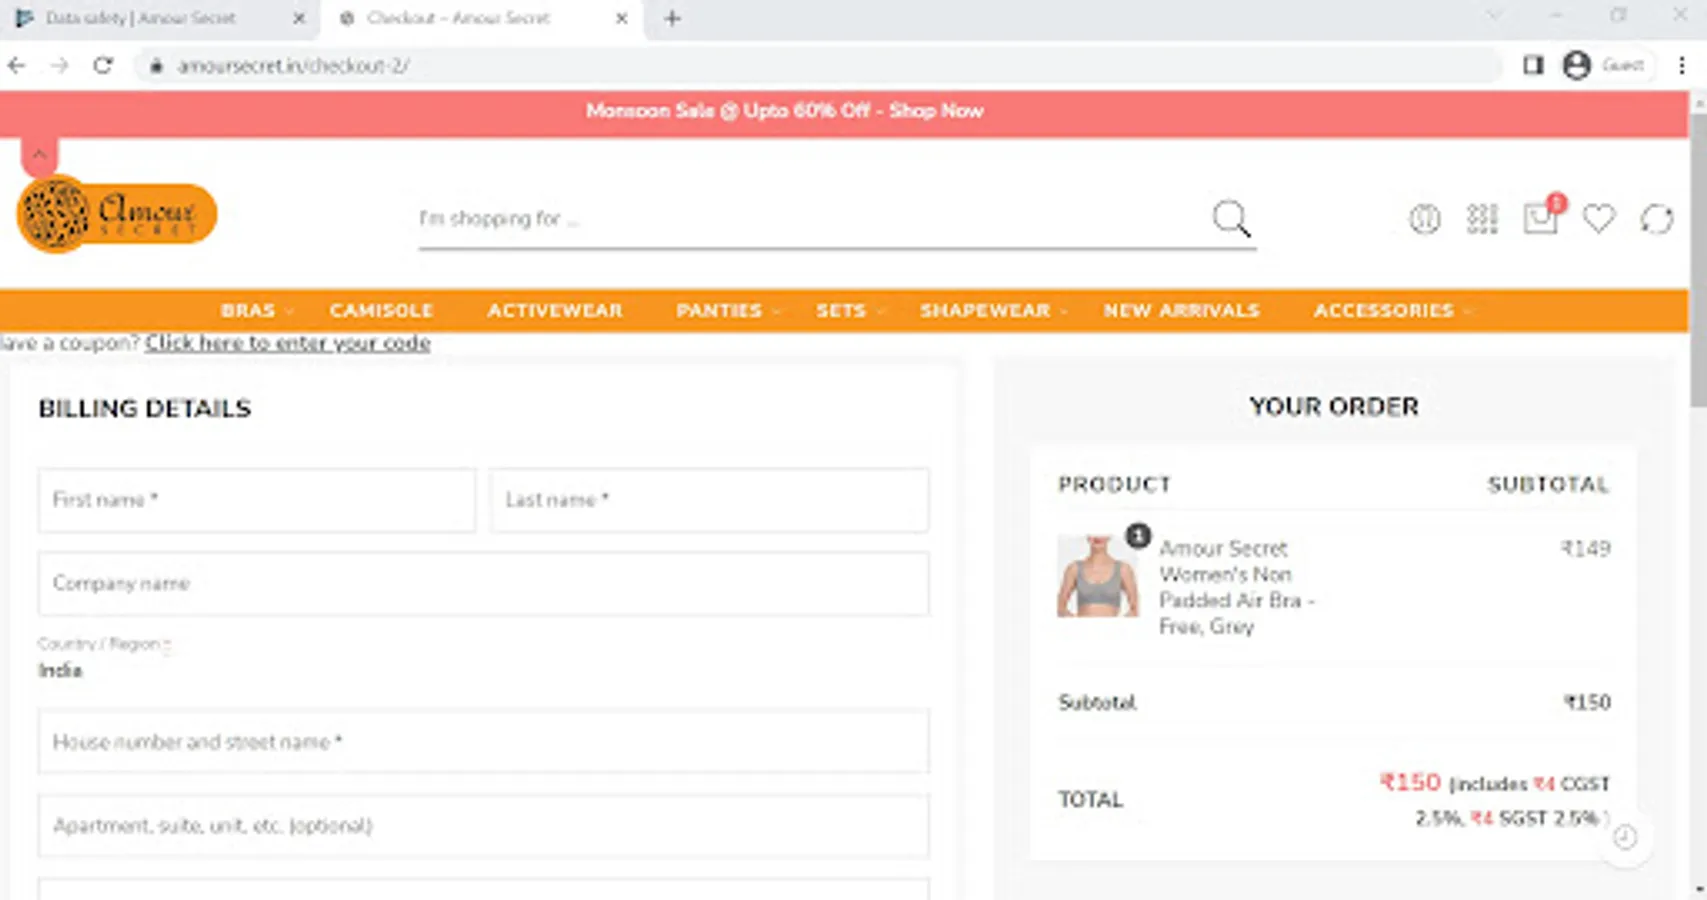The width and height of the screenshot is (1707, 900).
Task: Open the tab search chevron in the title bar
Action: point(1494,16)
